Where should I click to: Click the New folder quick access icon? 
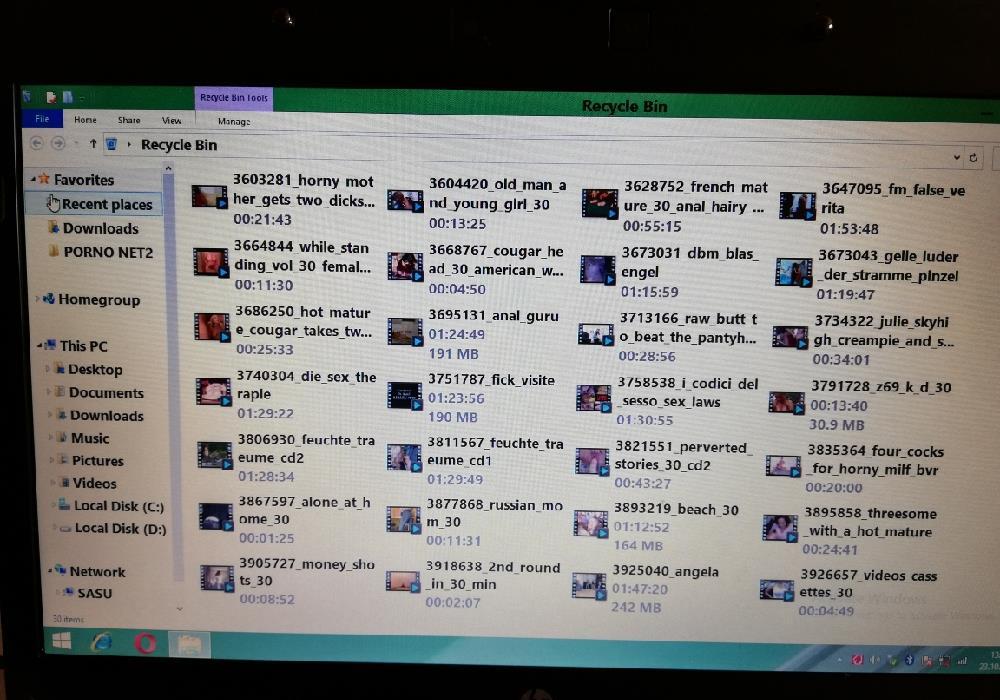[x=68, y=97]
